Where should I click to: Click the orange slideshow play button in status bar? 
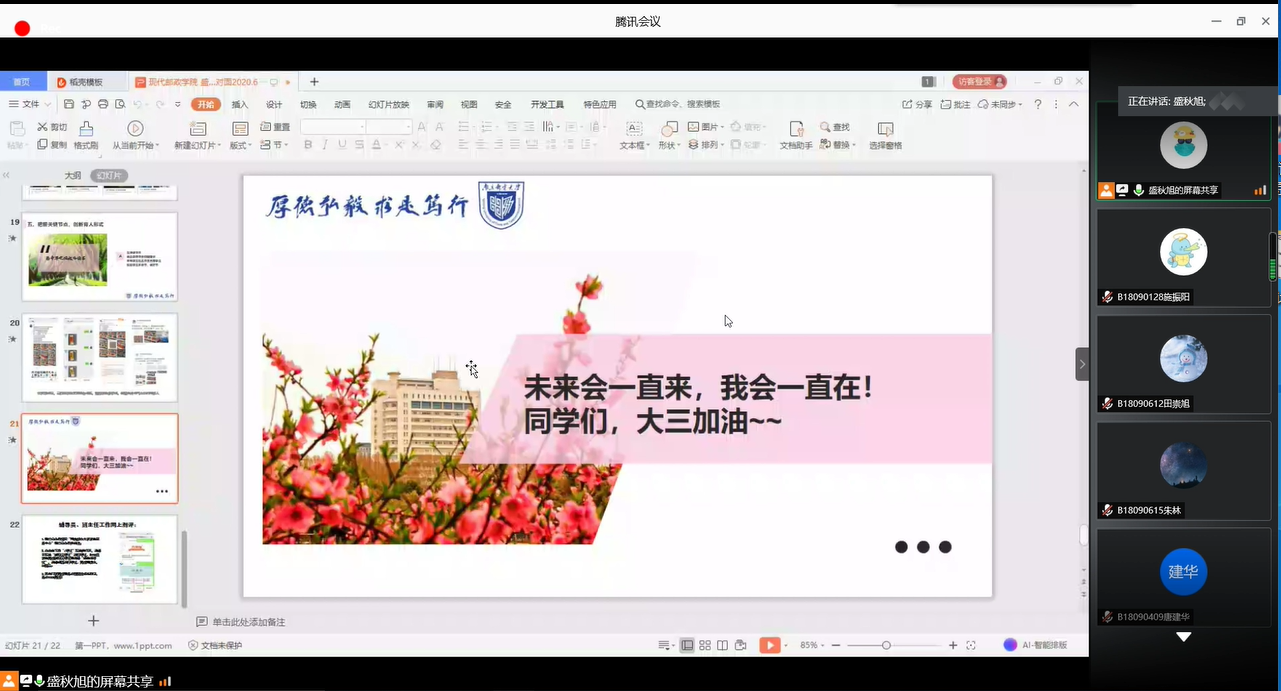769,645
